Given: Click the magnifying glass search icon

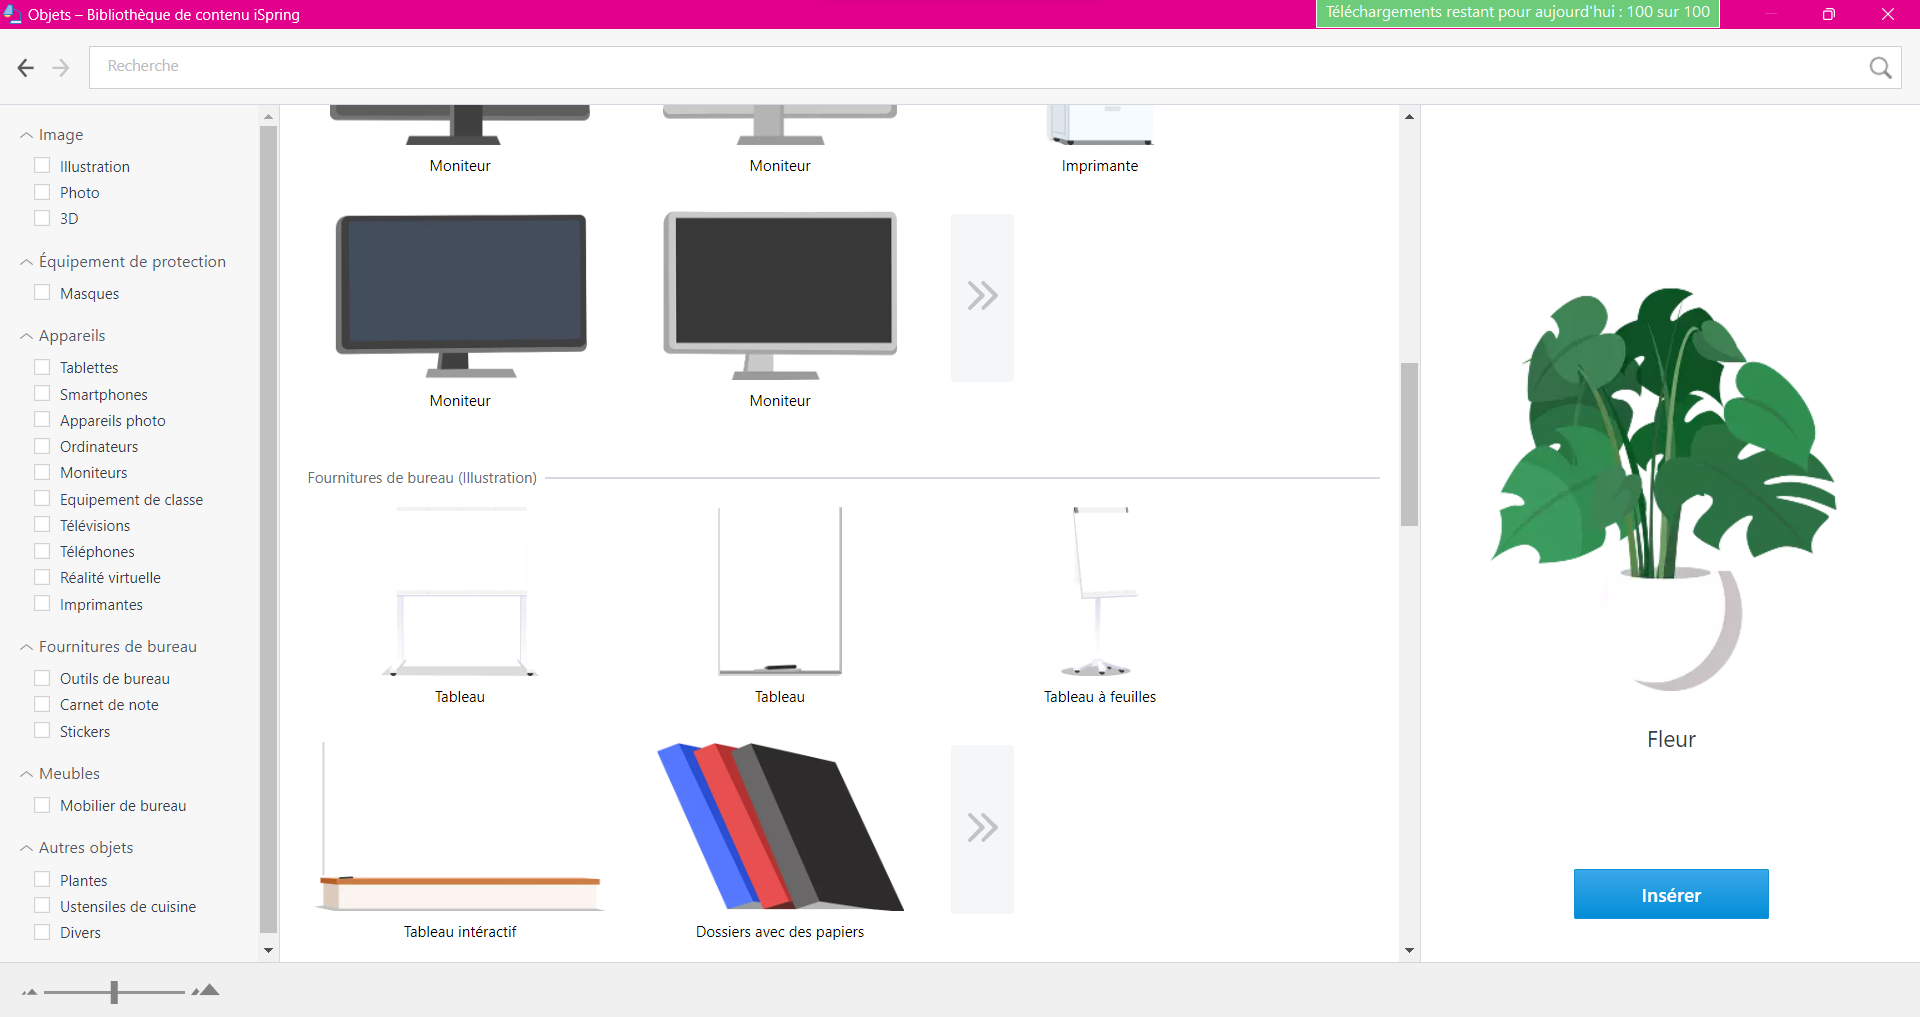Looking at the screenshot, I should coord(1880,67).
